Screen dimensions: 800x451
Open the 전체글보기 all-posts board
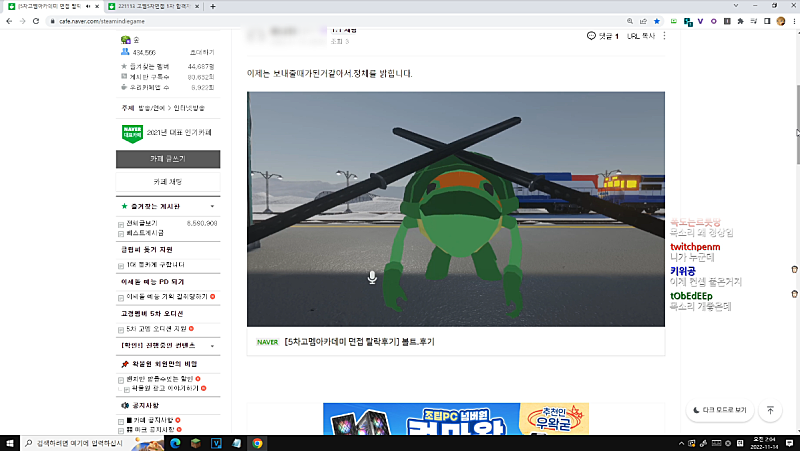(x=142, y=223)
